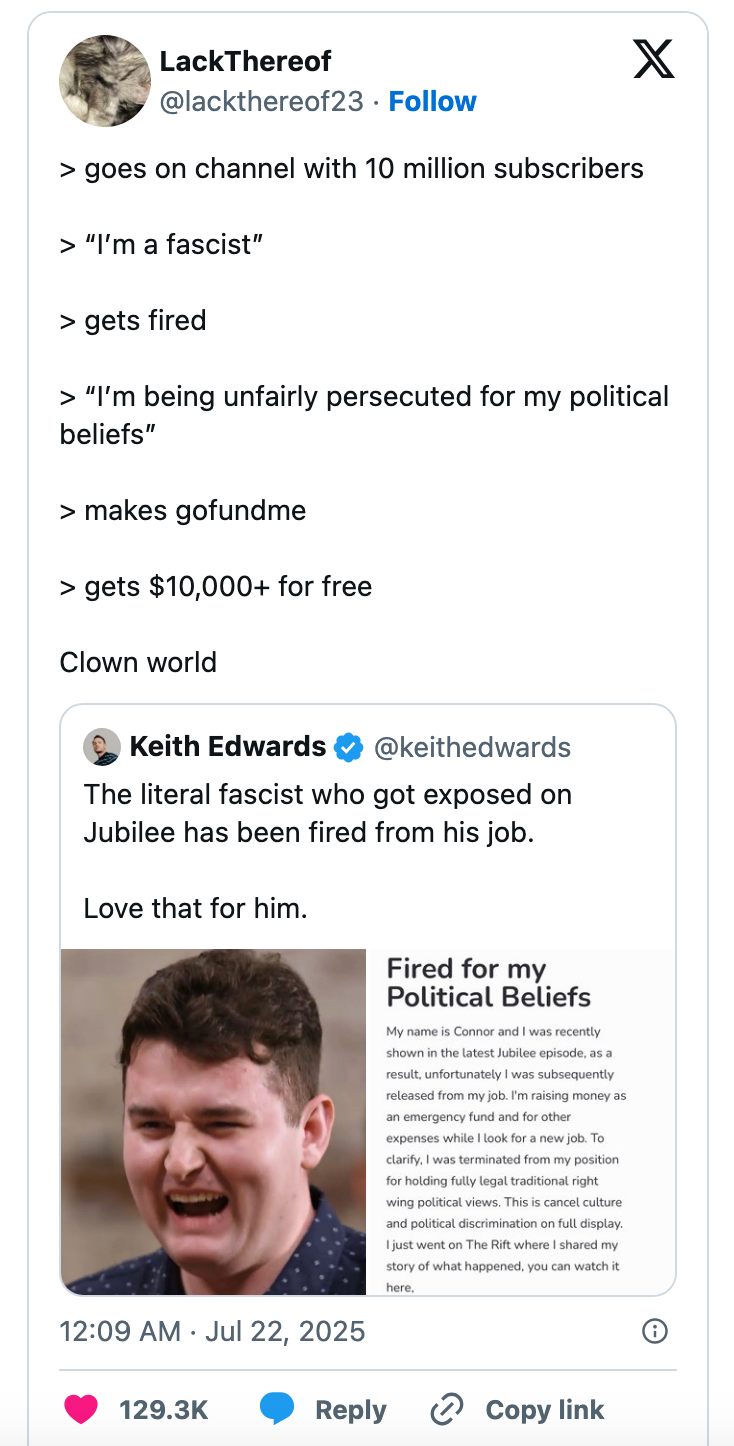Open the @keithedwards handle

(472, 747)
